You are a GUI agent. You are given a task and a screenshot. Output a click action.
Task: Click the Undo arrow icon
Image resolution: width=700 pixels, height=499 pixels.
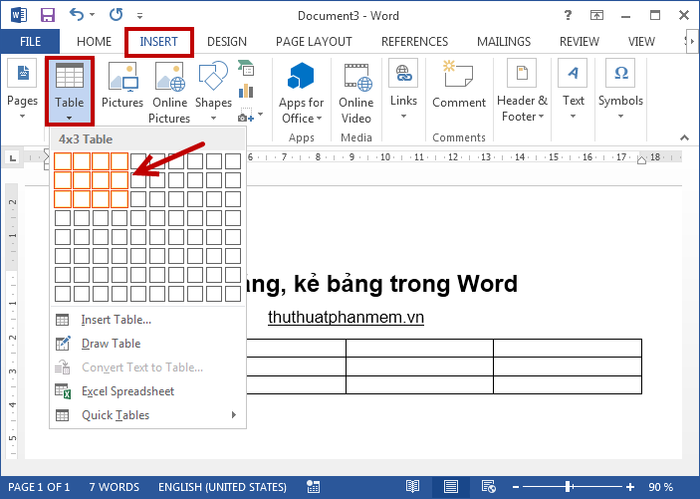77,15
